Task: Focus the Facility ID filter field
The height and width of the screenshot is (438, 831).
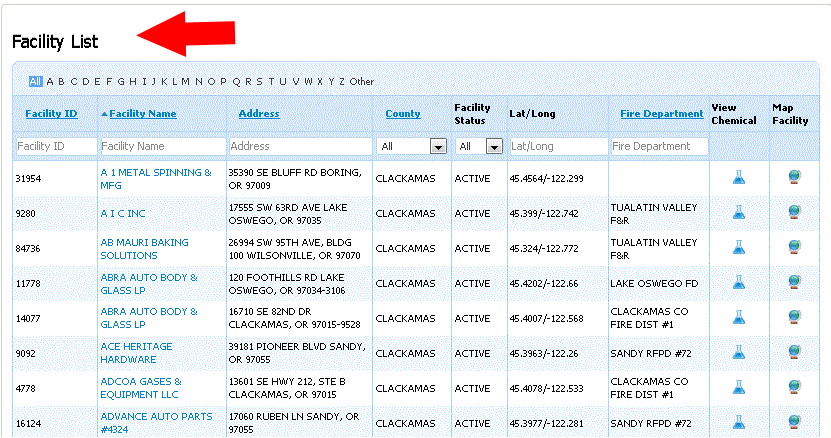Action: click(56, 146)
